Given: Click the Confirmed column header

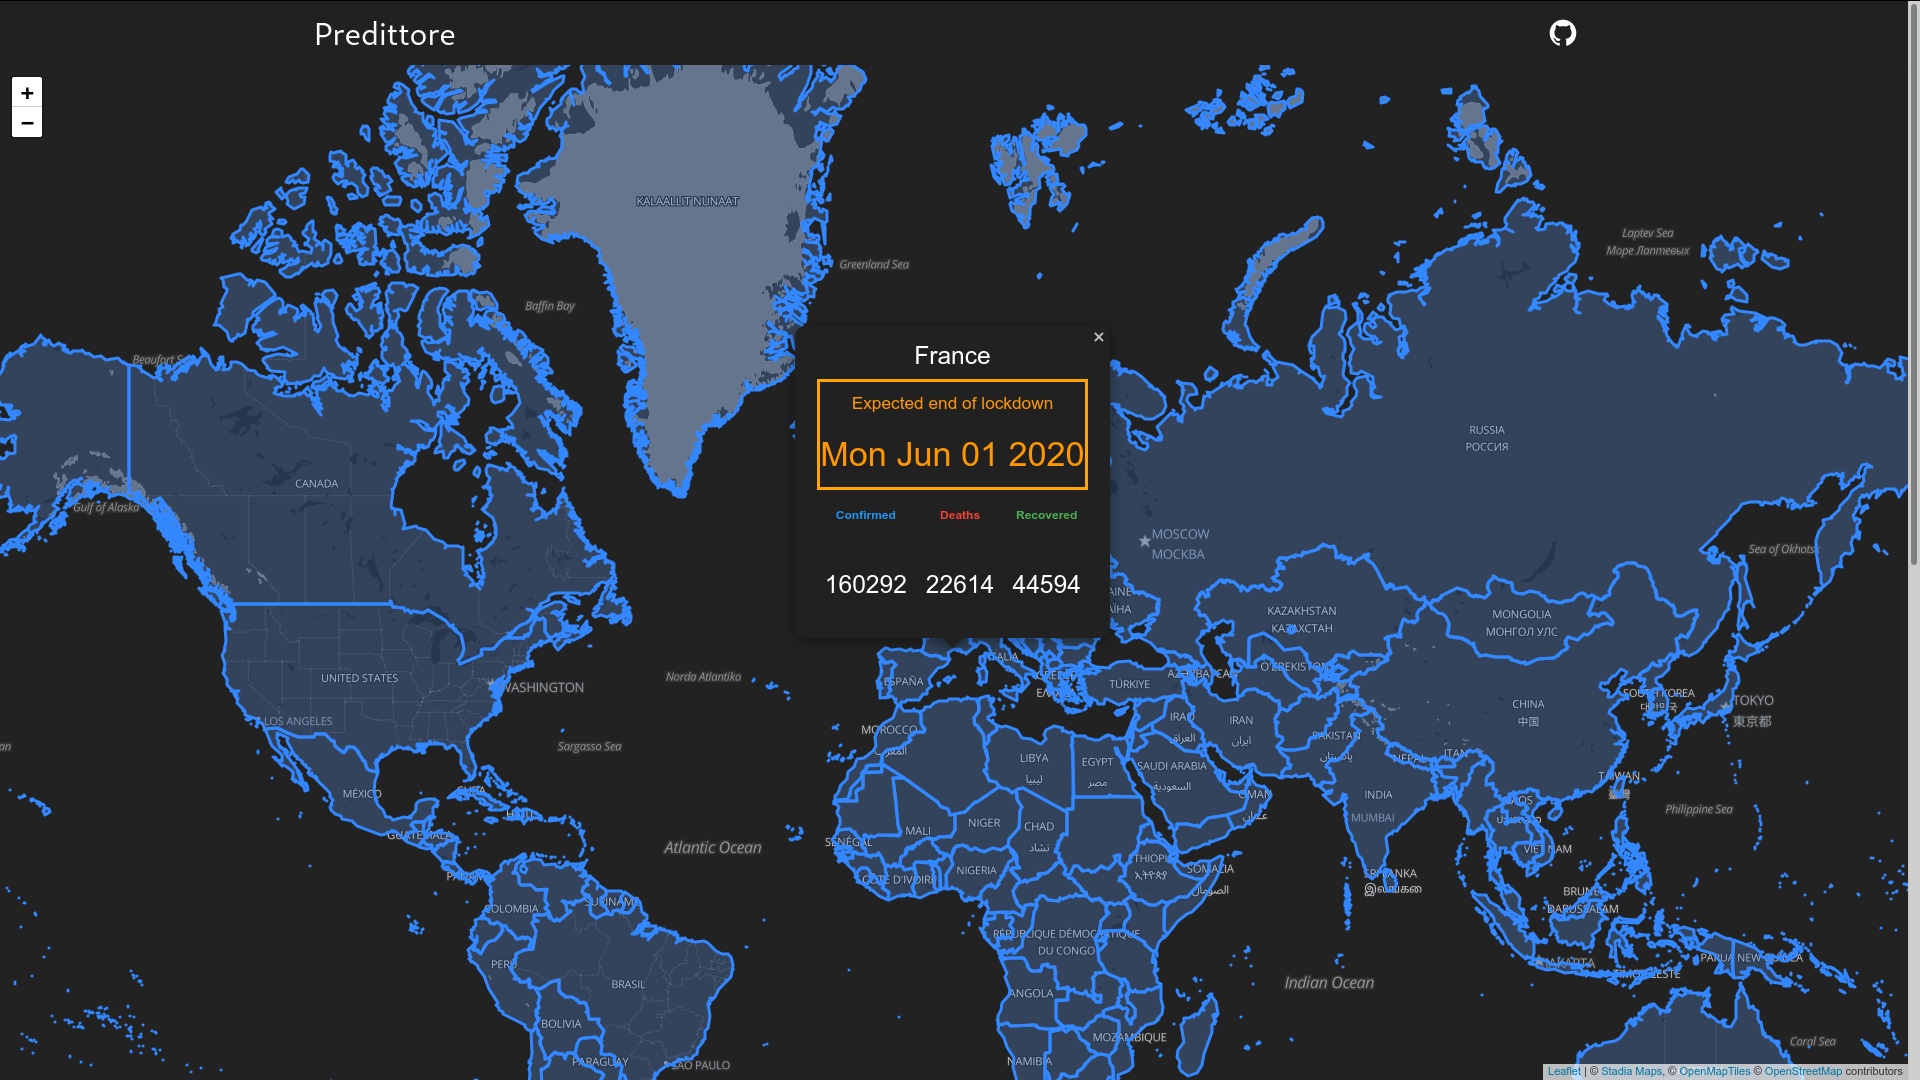Looking at the screenshot, I should 865,515.
